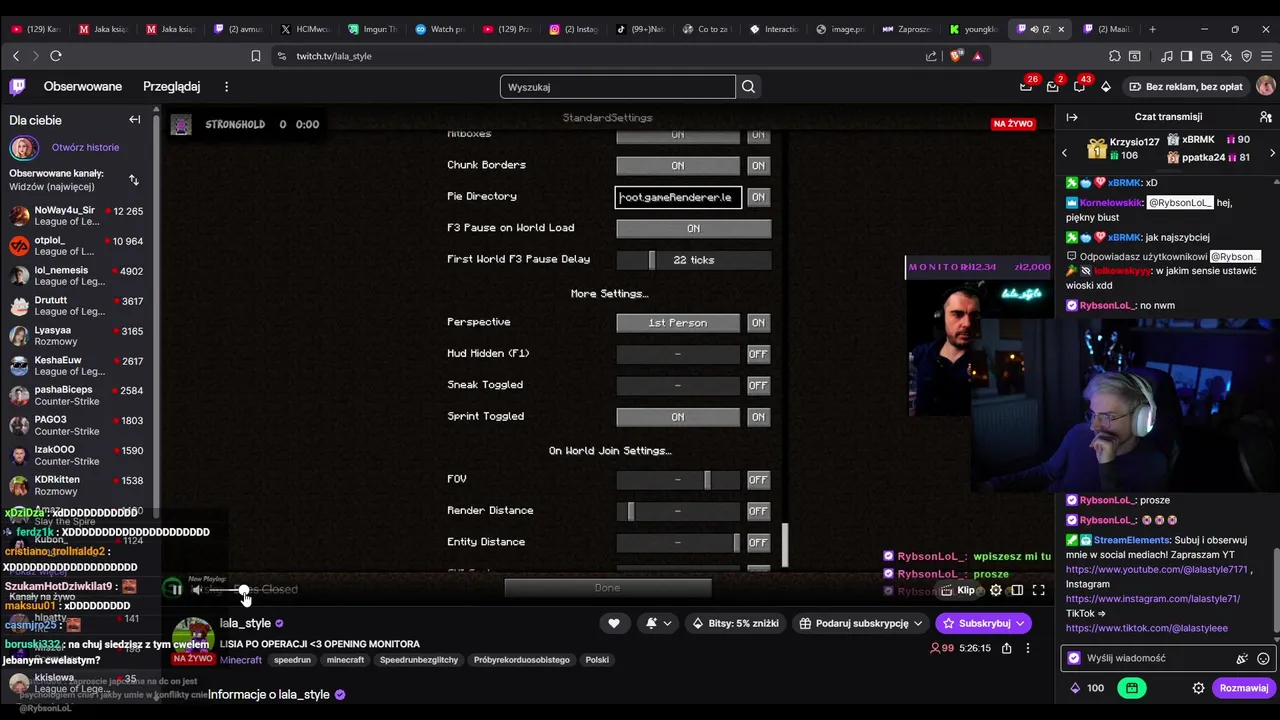
Task: Sort followed channels by viewers
Action: click(x=134, y=180)
